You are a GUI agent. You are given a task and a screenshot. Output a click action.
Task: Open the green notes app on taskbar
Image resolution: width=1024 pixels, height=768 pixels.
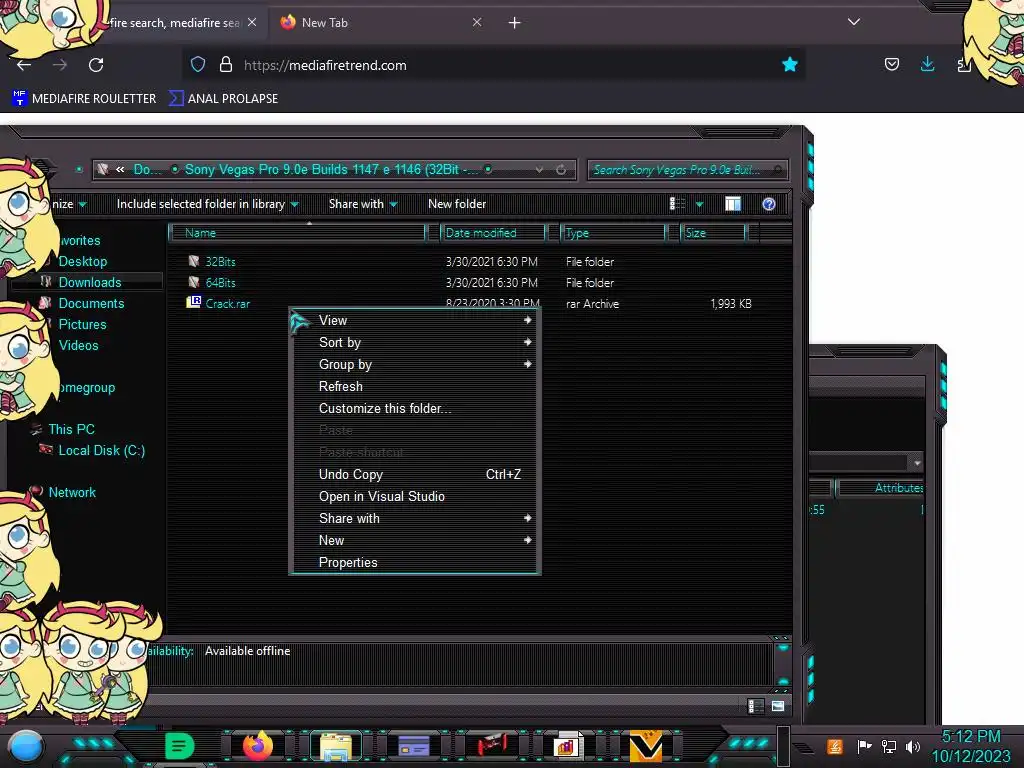[x=180, y=746]
